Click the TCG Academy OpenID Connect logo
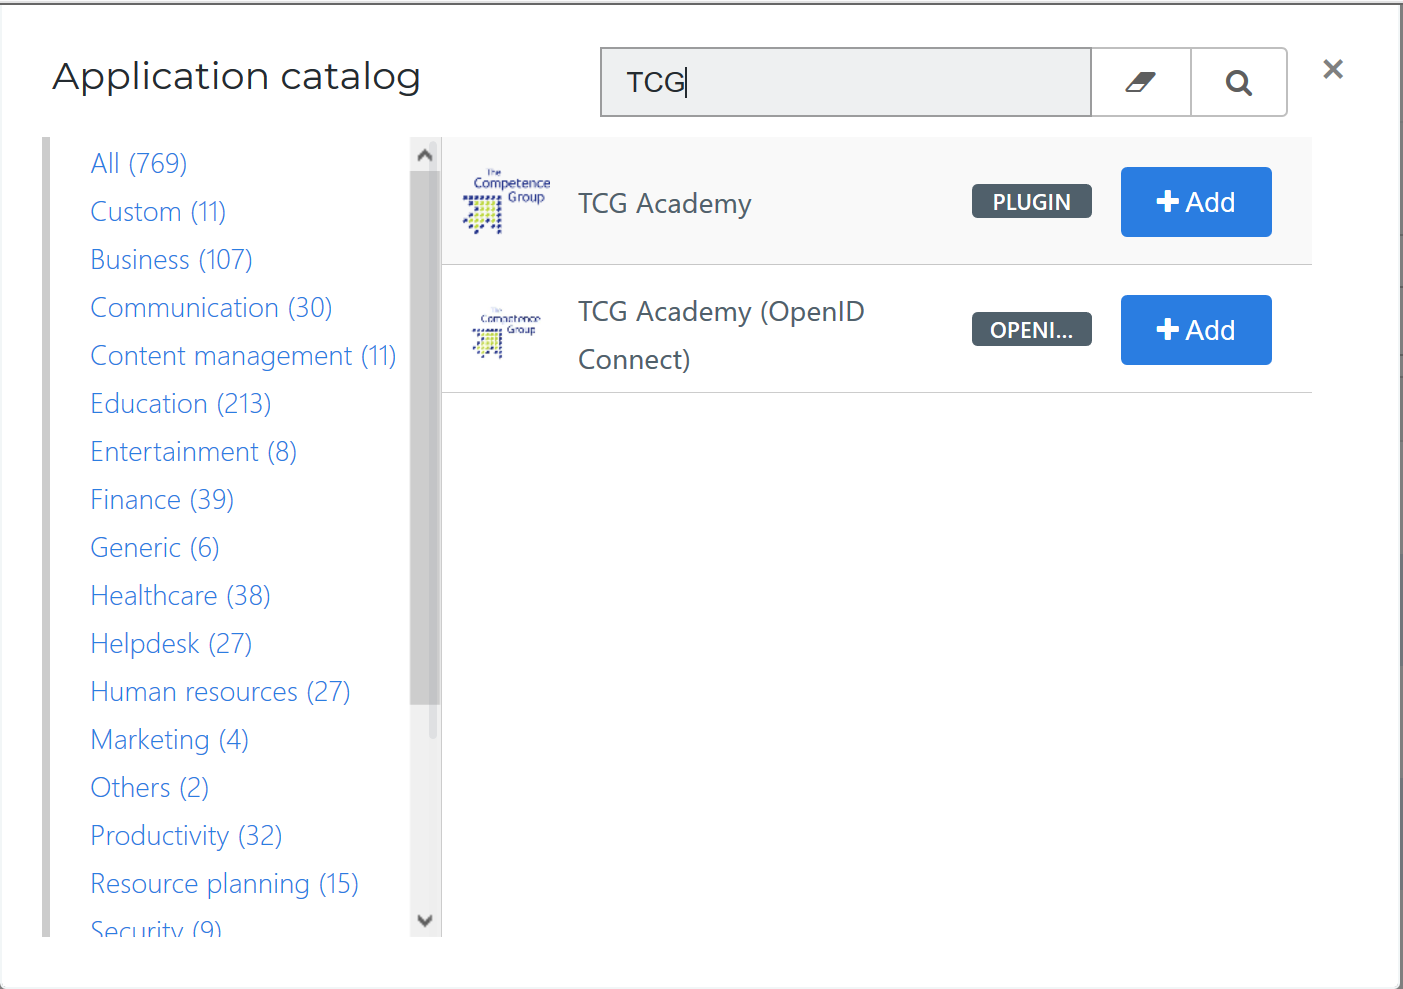This screenshot has height=989, width=1403. coord(506,332)
